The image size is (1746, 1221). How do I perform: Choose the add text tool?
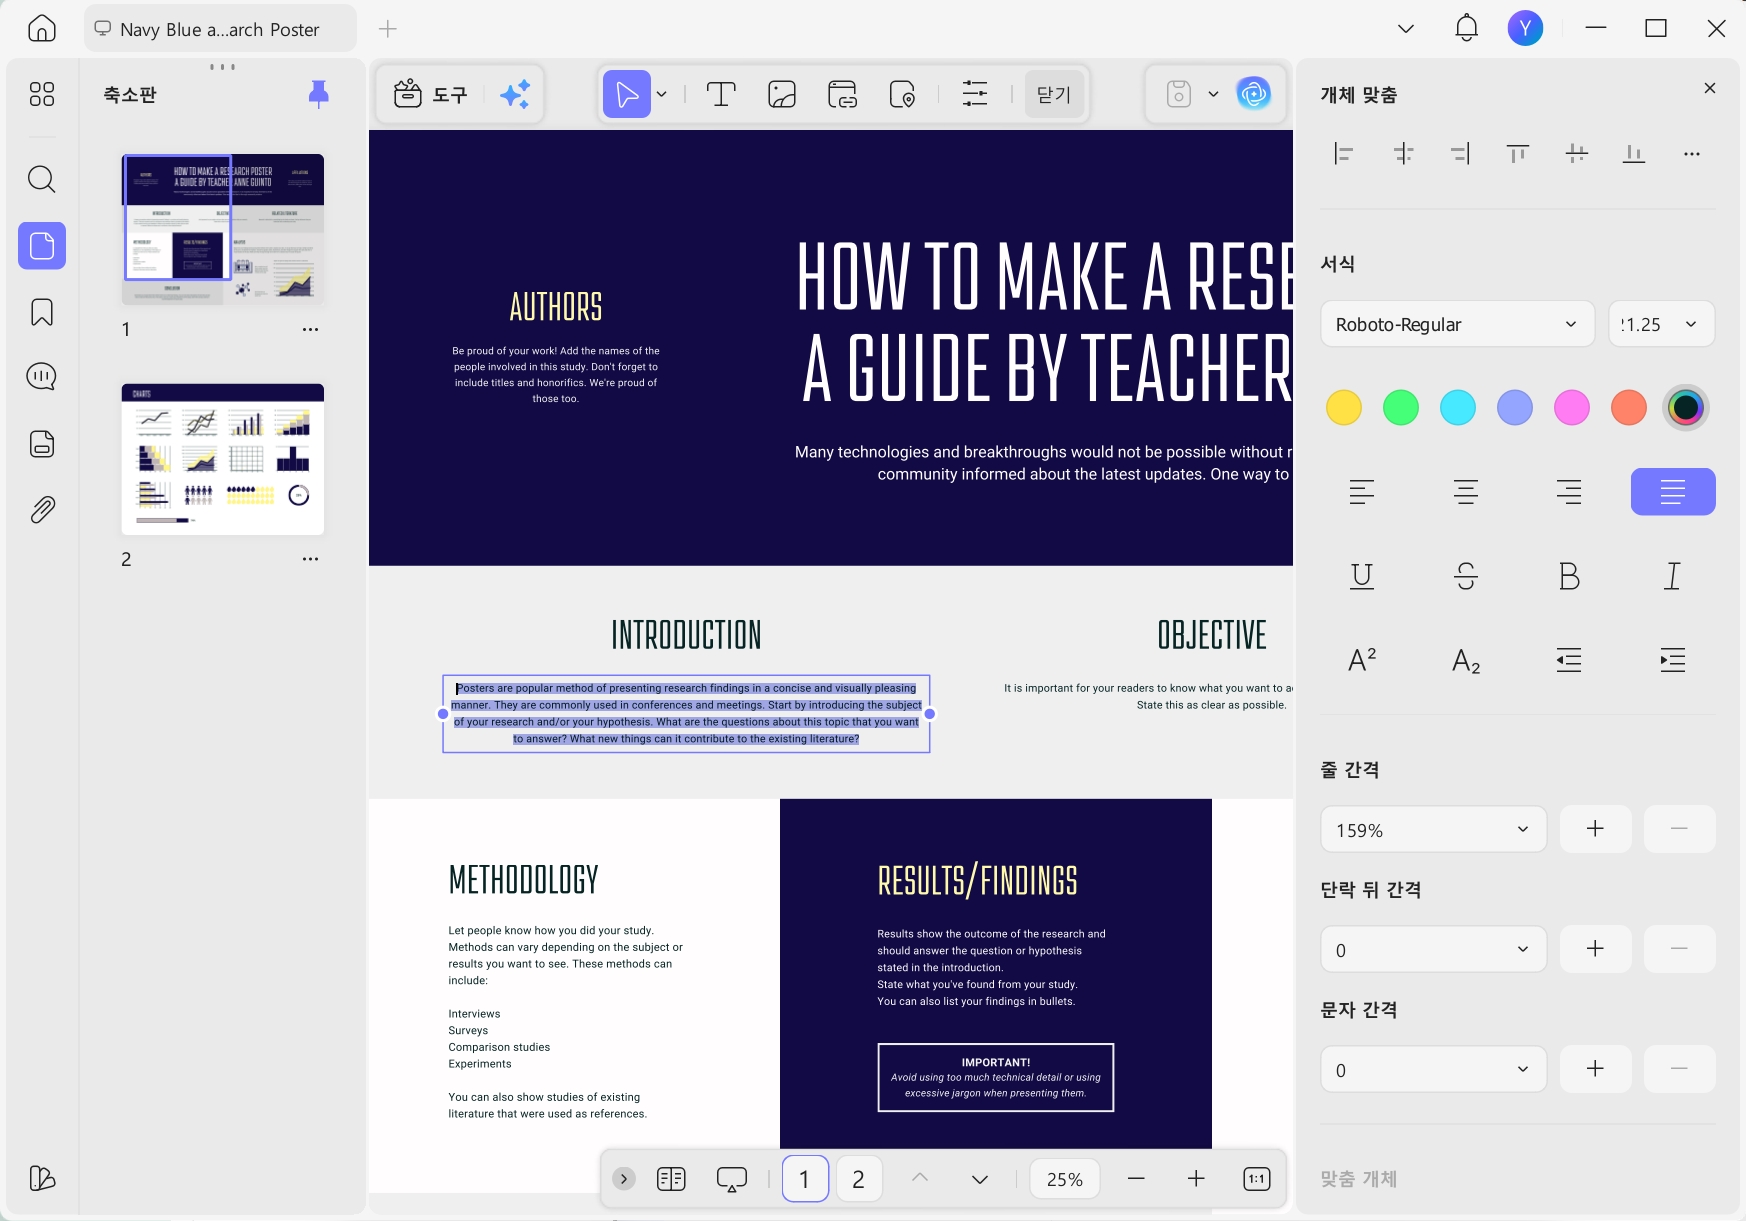[x=721, y=95]
